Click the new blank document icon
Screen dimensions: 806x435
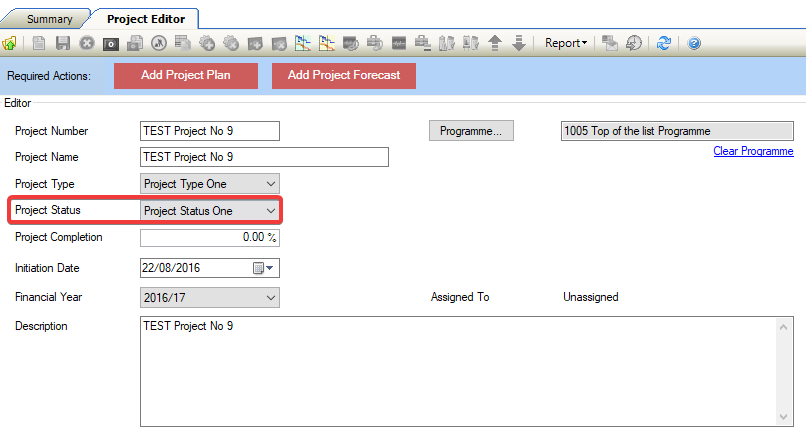(x=39, y=43)
